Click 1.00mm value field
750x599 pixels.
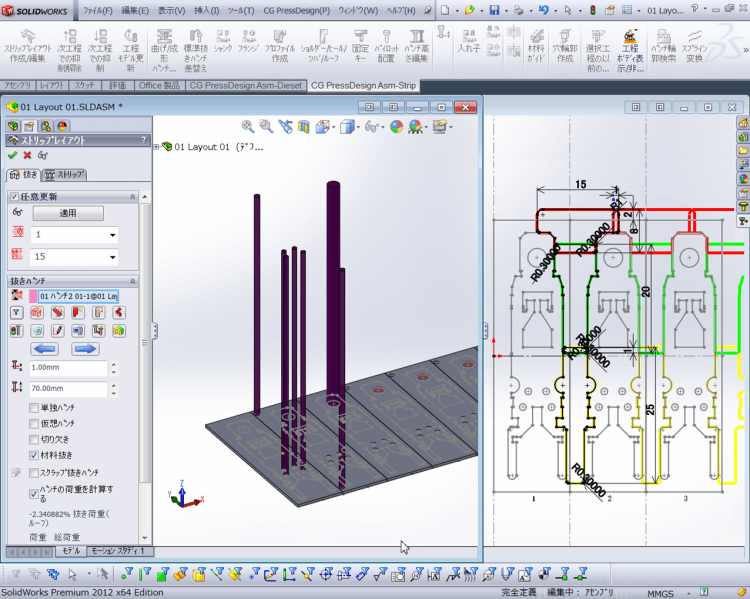click(68, 367)
